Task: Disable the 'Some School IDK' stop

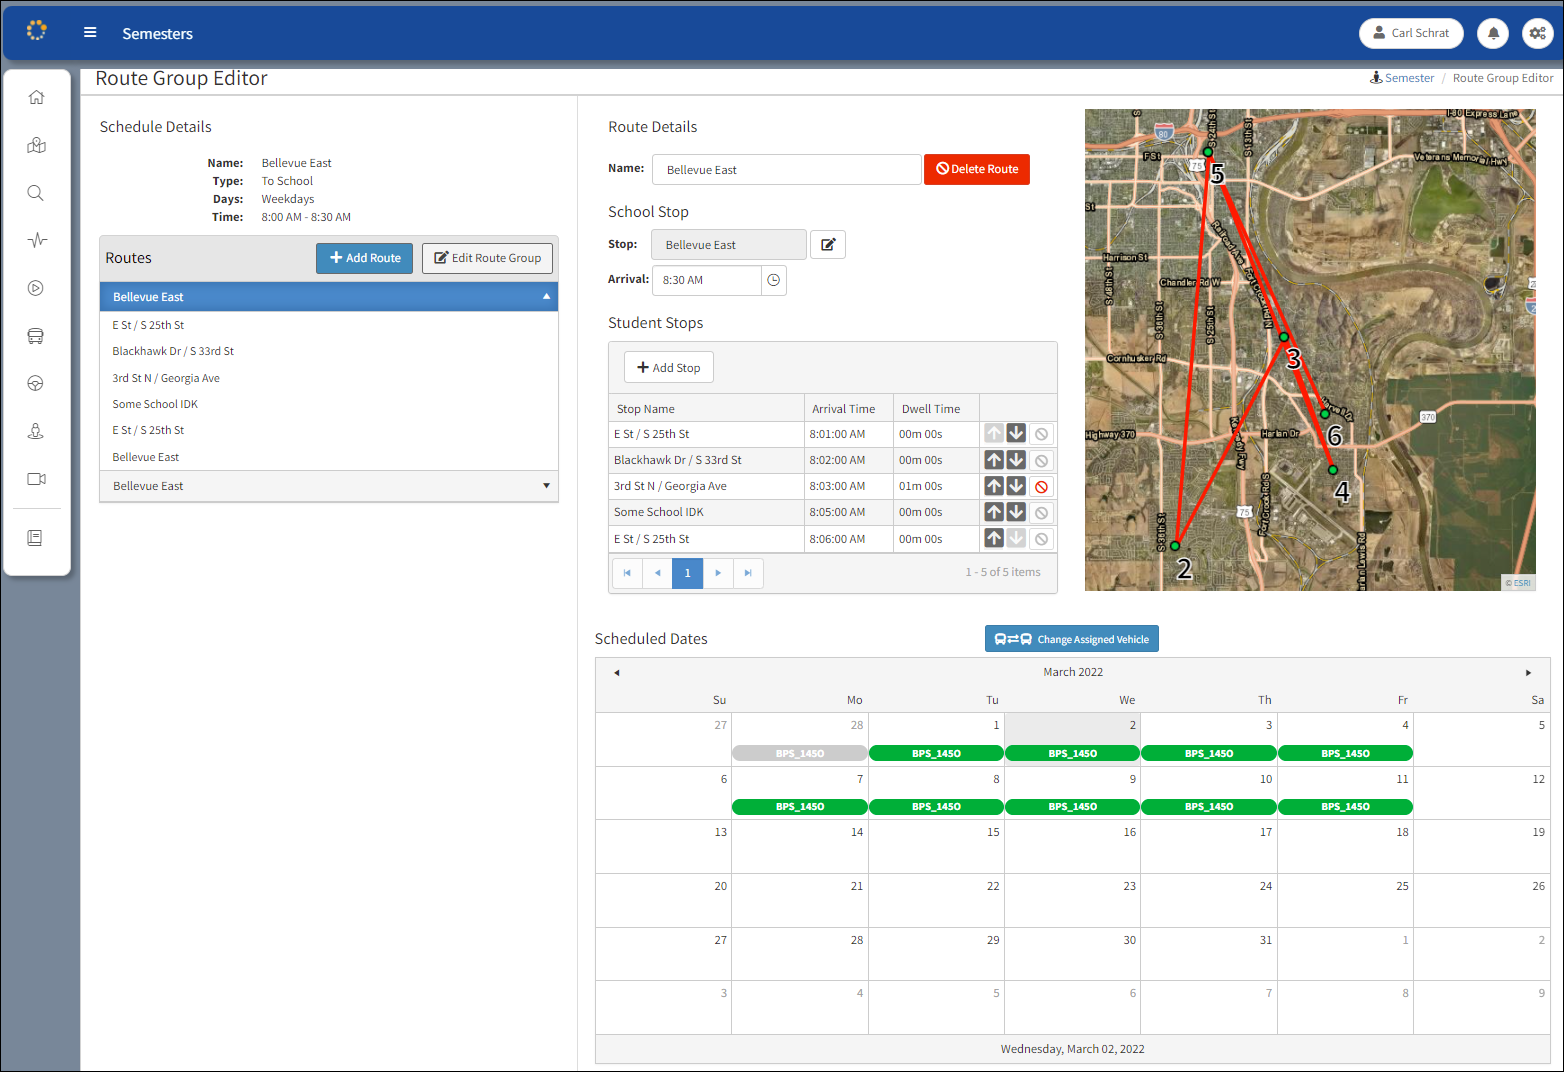Action: [1041, 512]
